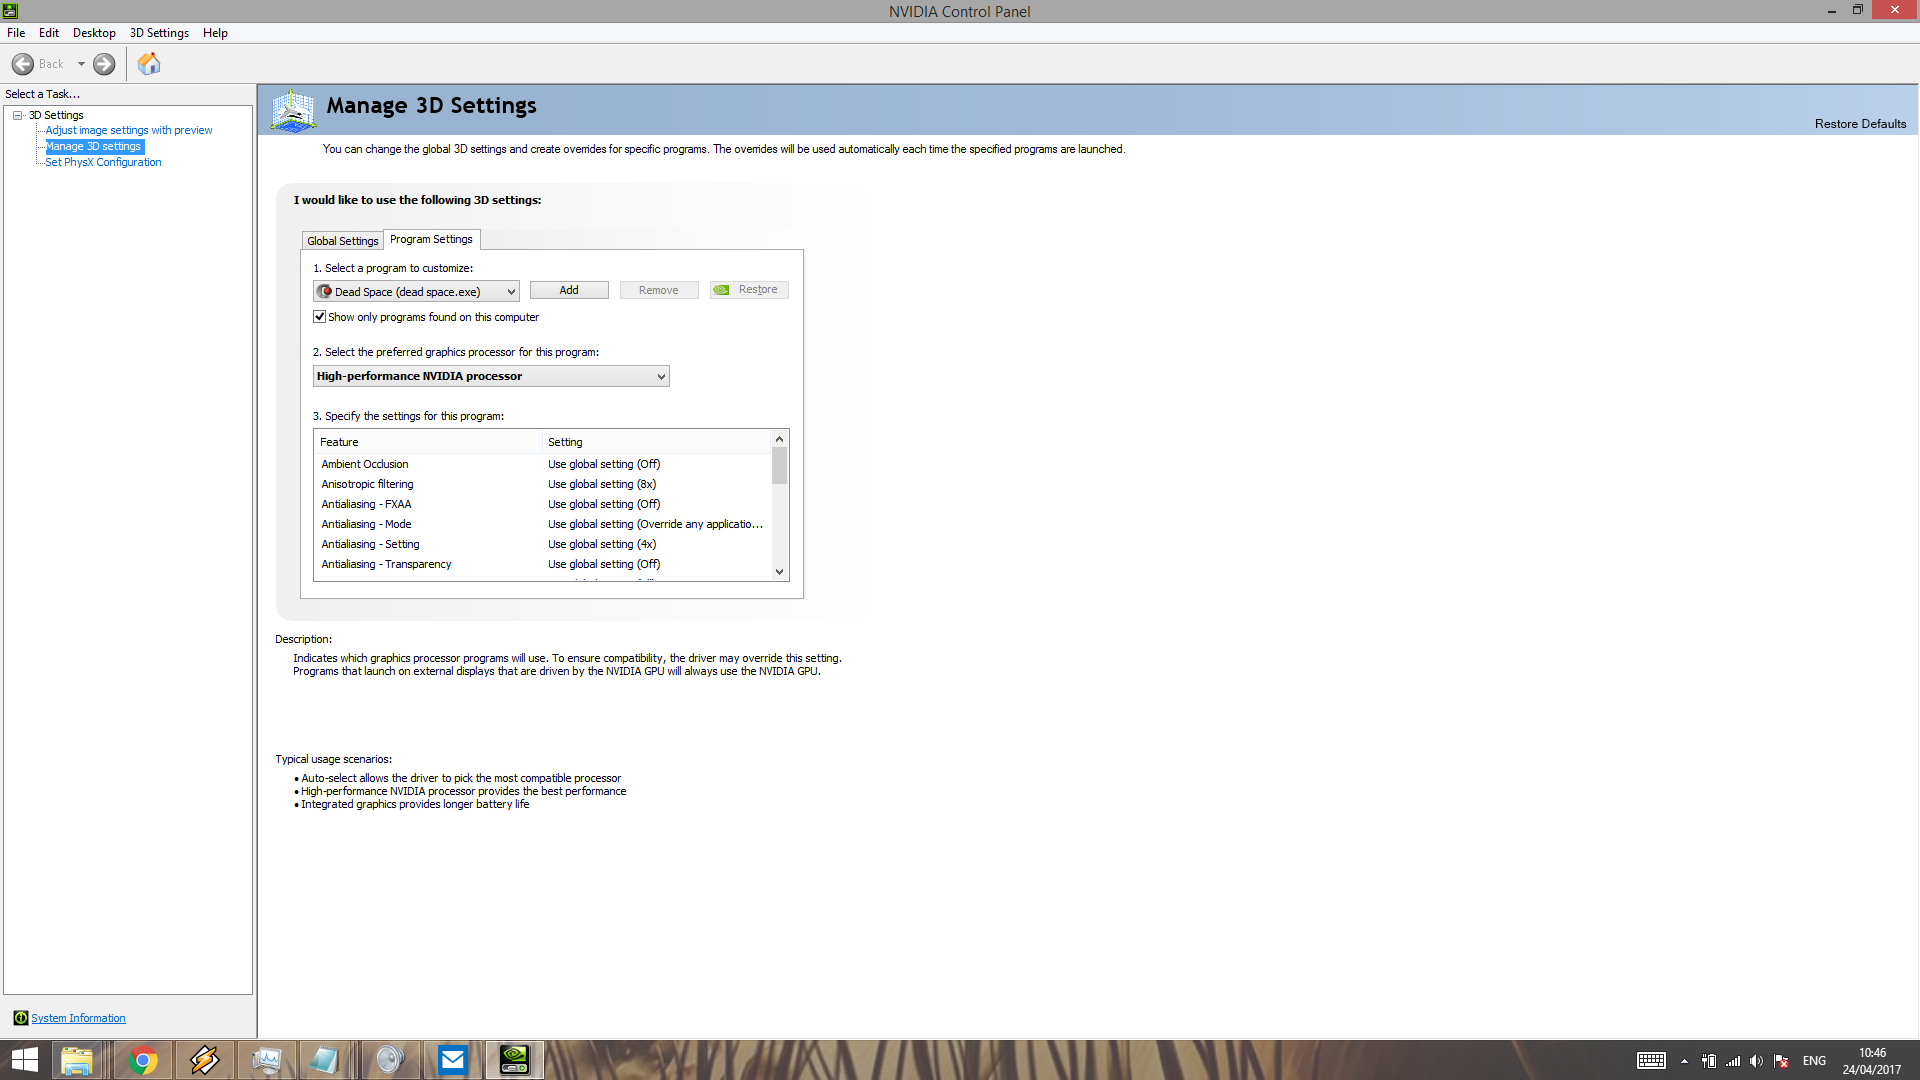Launch Google Chrome from the taskbar
Screen dimensions: 1920x1080
[143, 1060]
